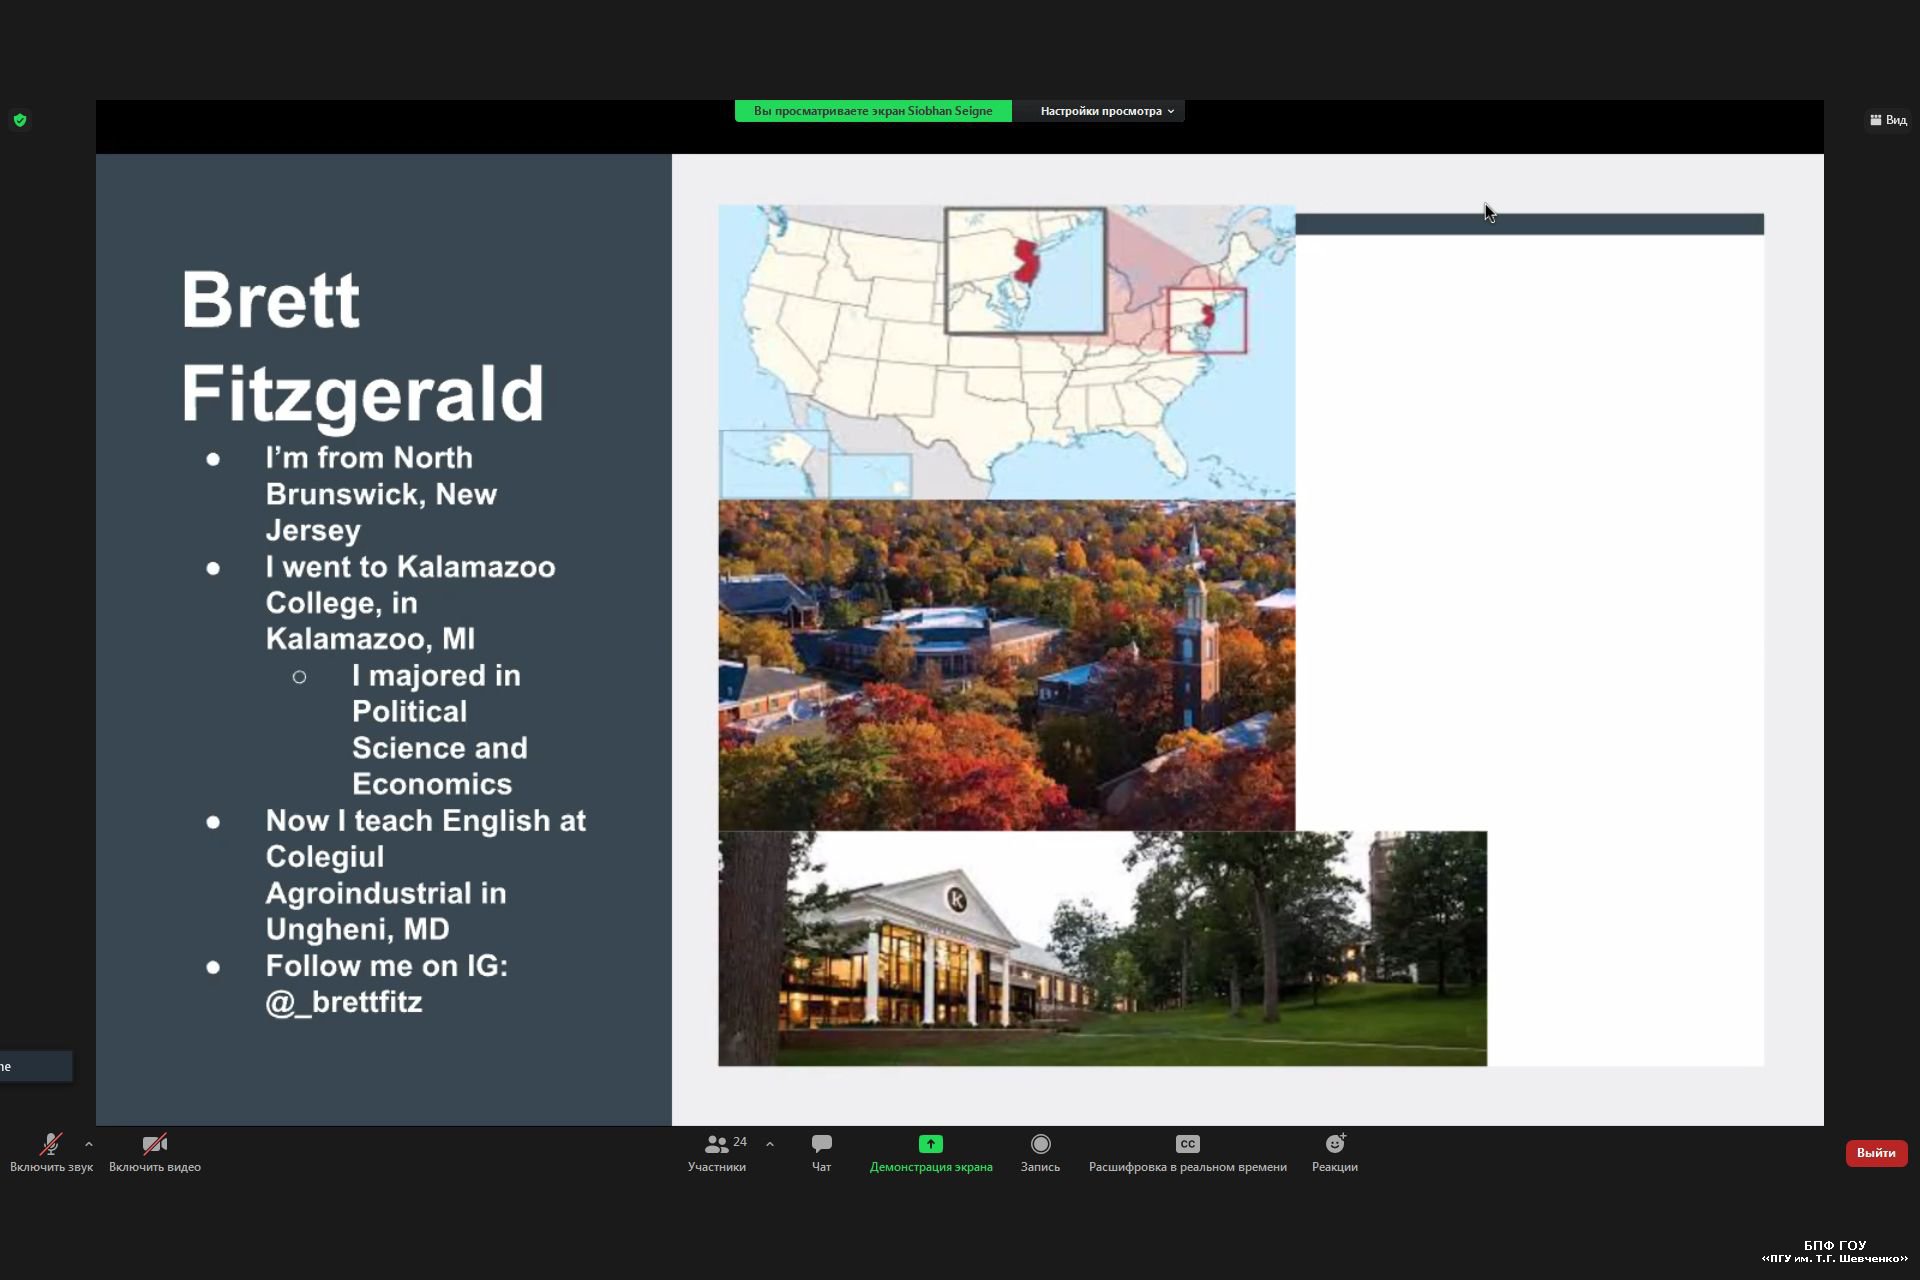Click the autumn campus aerial photo

pos(1006,665)
